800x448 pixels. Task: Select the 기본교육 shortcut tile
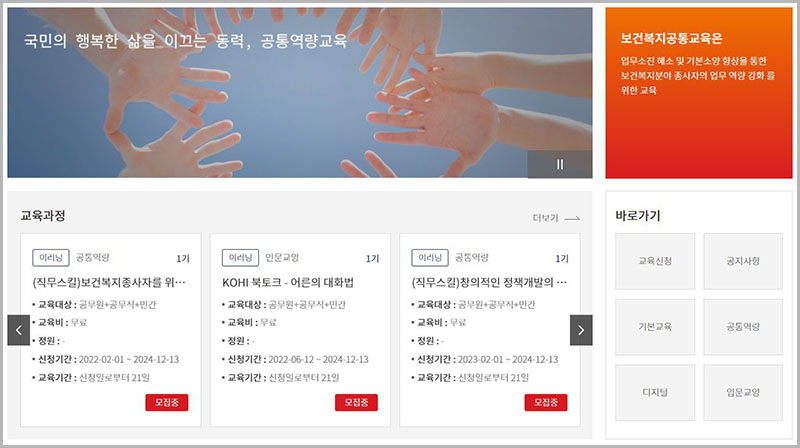pyautogui.click(x=655, y=327)
